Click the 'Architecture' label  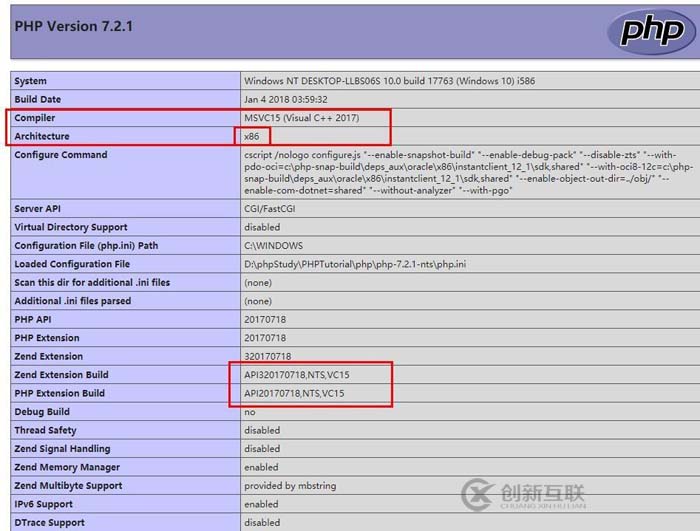pyautogui.click(x=42, y=136)
